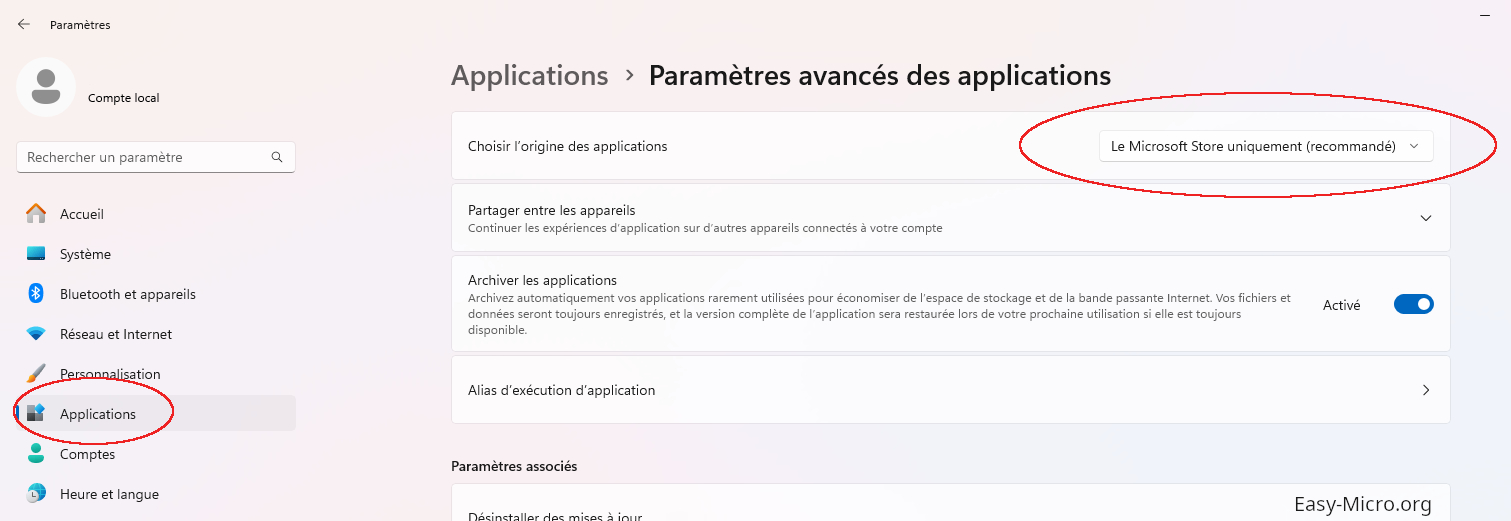Select the Système monitor icon
This screenshot has width=1511, height=521.
click(36, 254)
